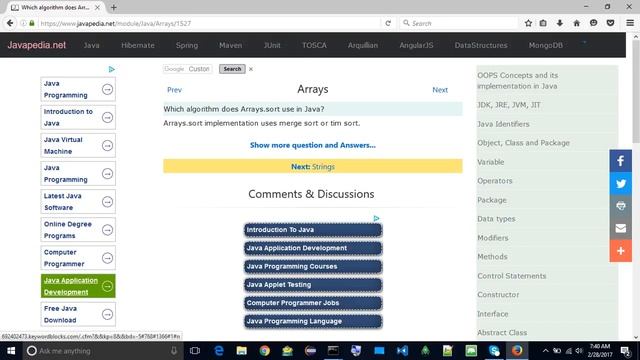Image resolution: width=640 pixels, height=360 pixels.
Task: Switch to Firefox in the taskbar
Action: coord(517,351)
